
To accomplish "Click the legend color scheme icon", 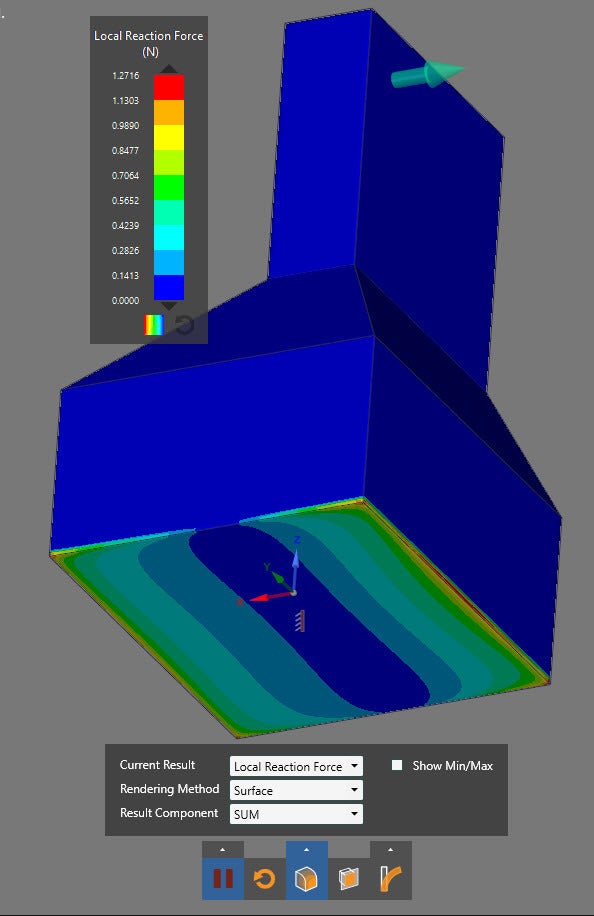I will (x=154, y=325).
